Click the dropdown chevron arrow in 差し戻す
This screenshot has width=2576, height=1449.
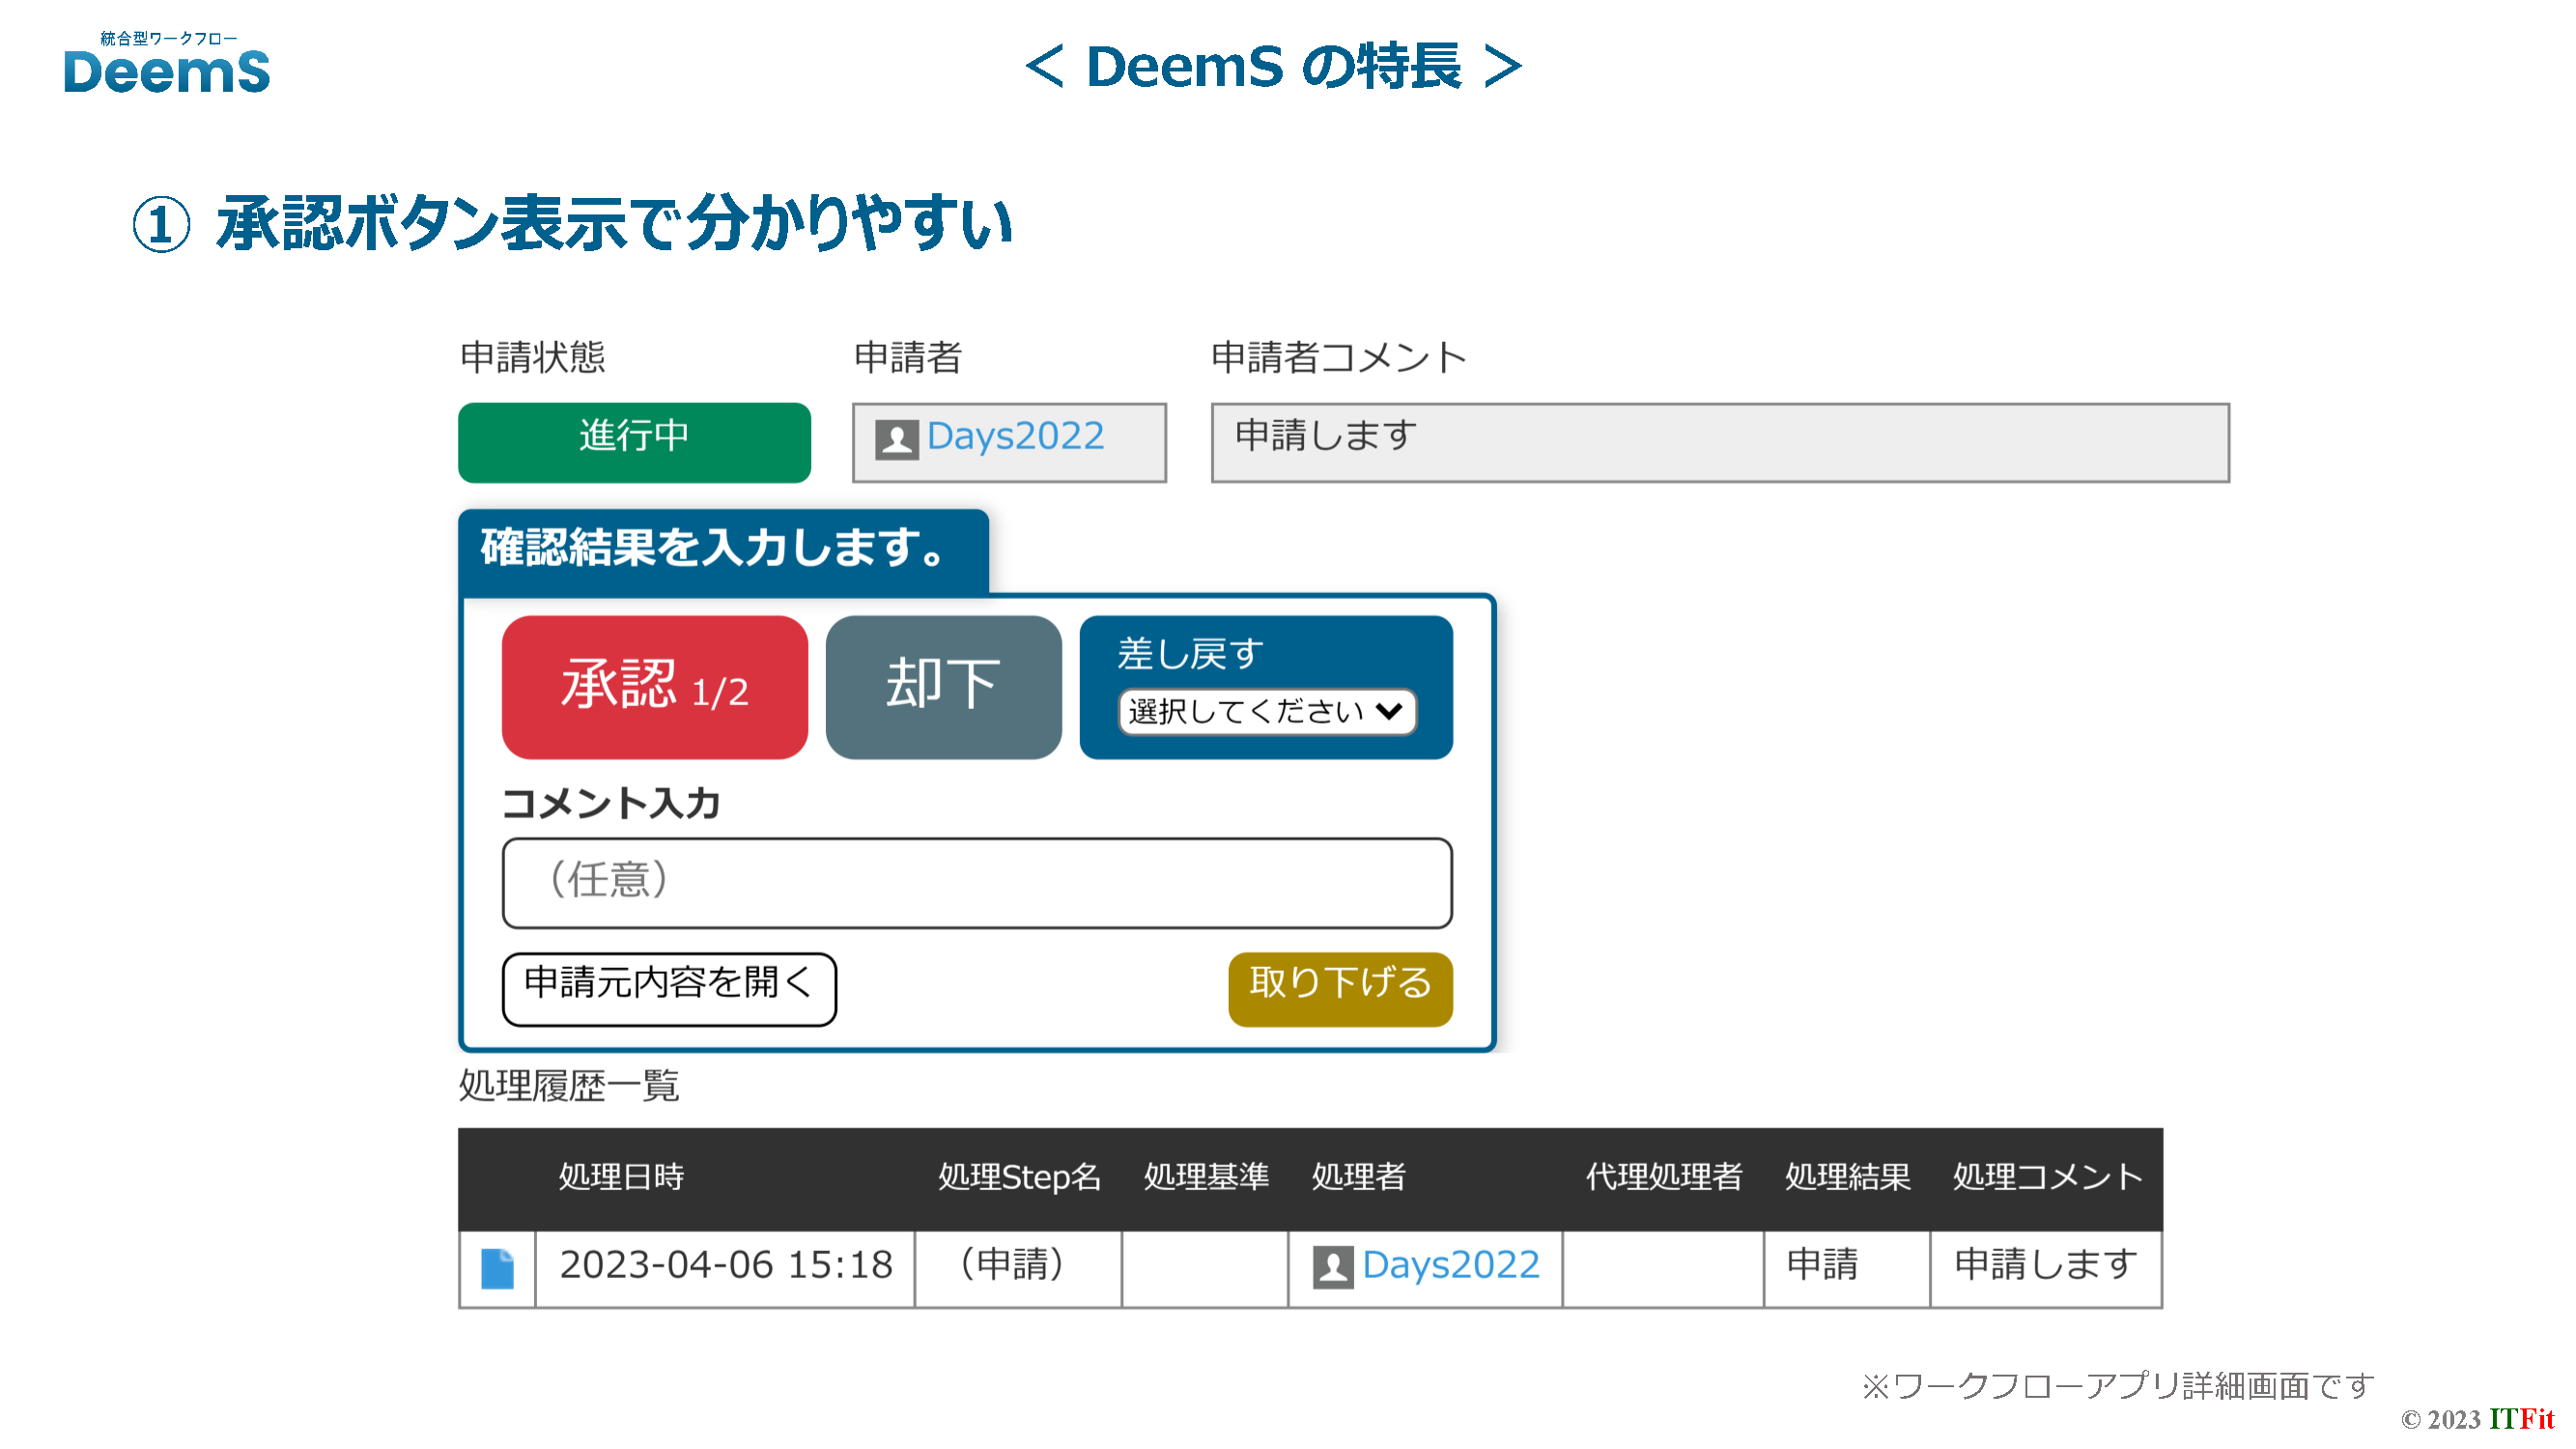(x=1388, y=711)
